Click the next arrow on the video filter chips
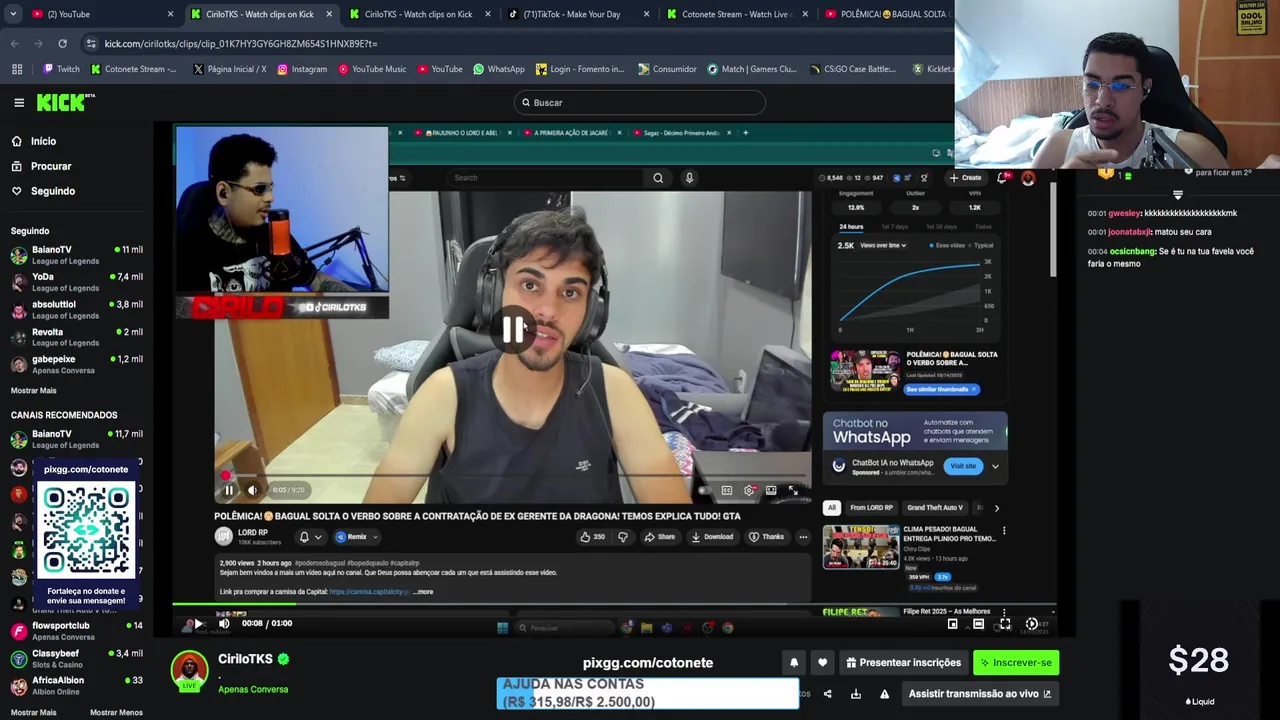The height and width of the screenshot is (720, 1280). coord(996,508)
